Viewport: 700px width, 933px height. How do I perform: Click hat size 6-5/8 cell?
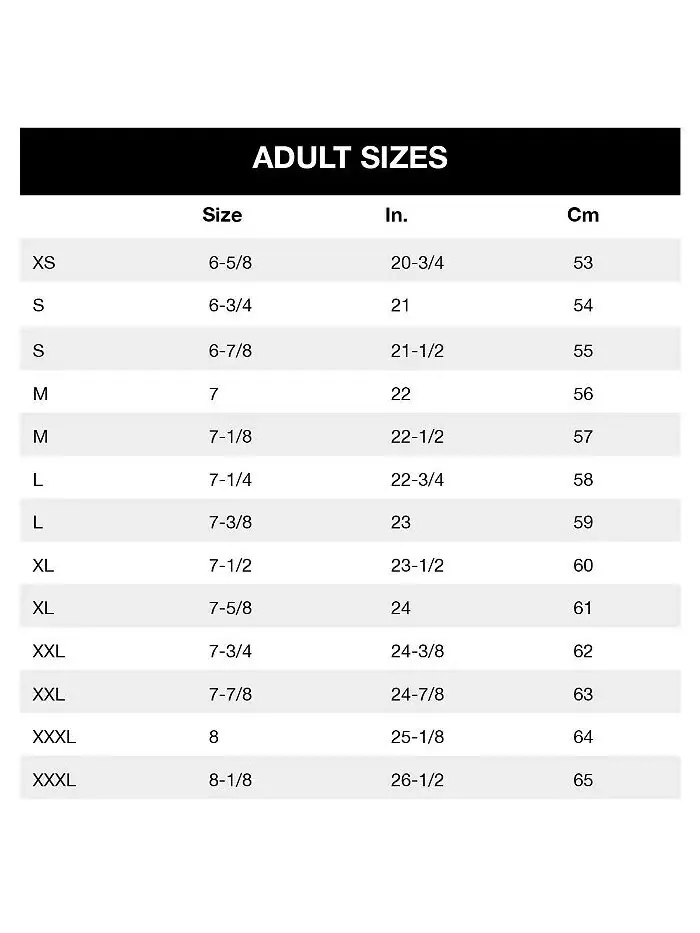click(x=230, y=262)
